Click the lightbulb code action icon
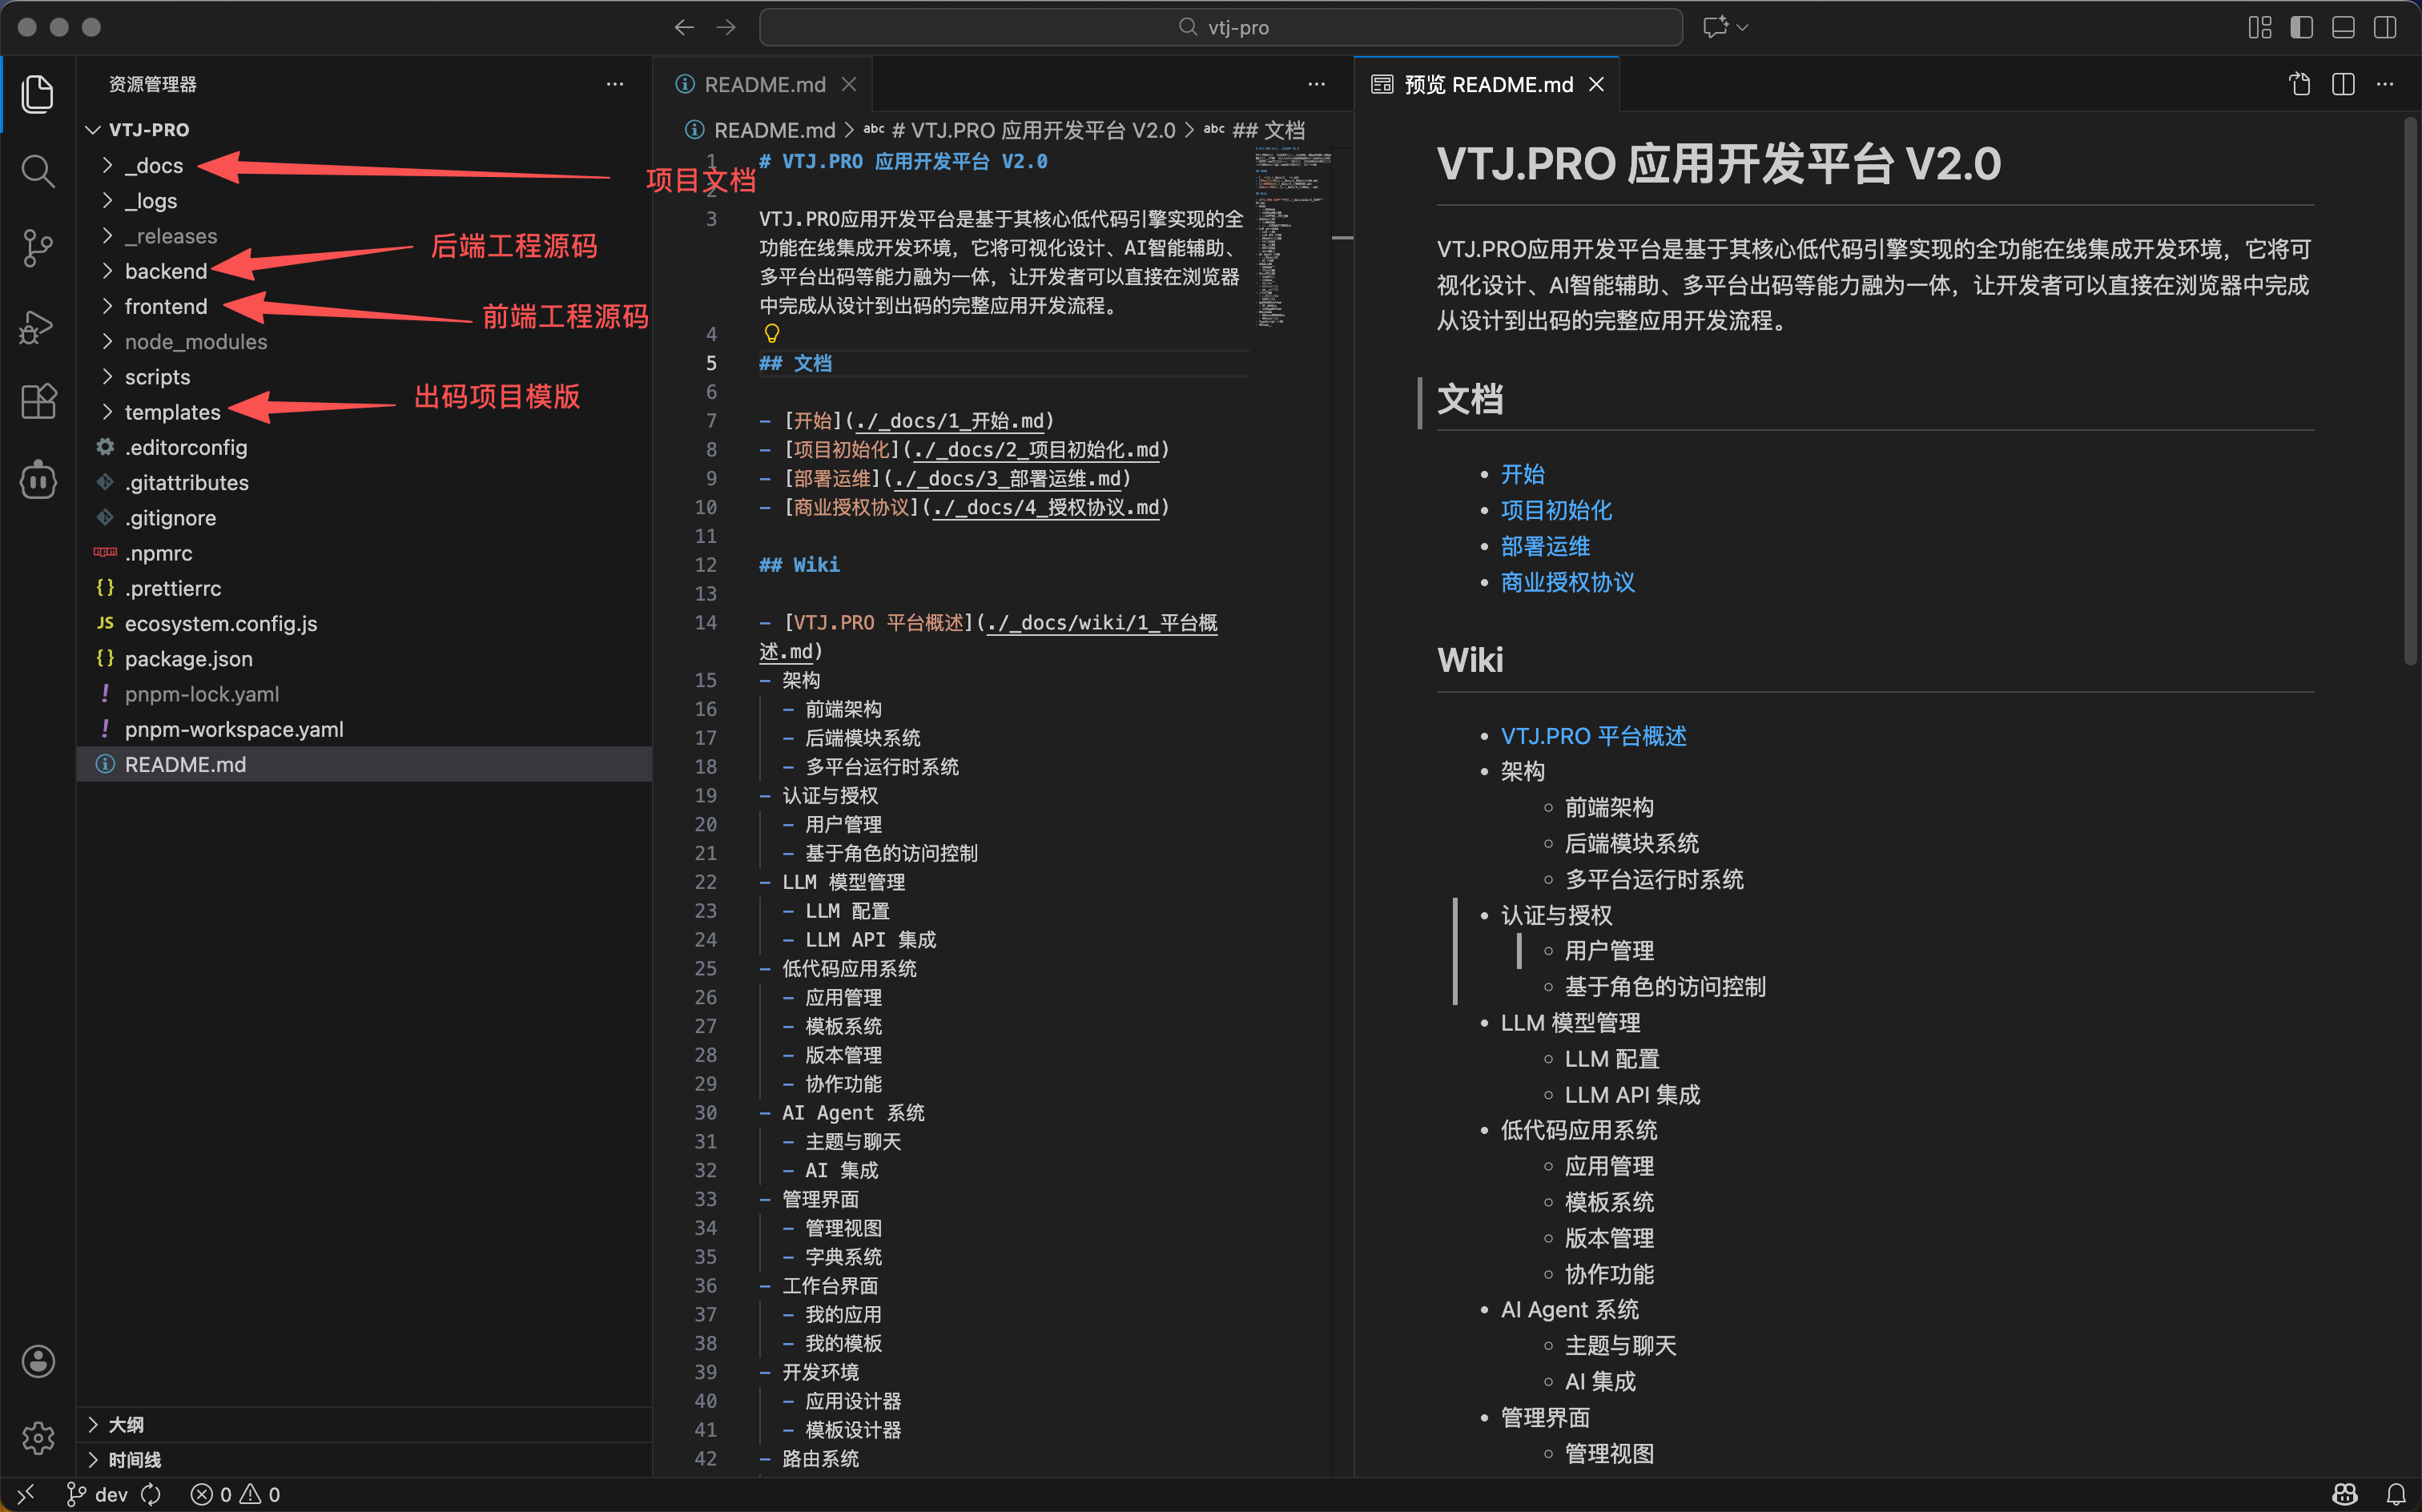The image size is (2422, 1512). (x=772, y=333)
